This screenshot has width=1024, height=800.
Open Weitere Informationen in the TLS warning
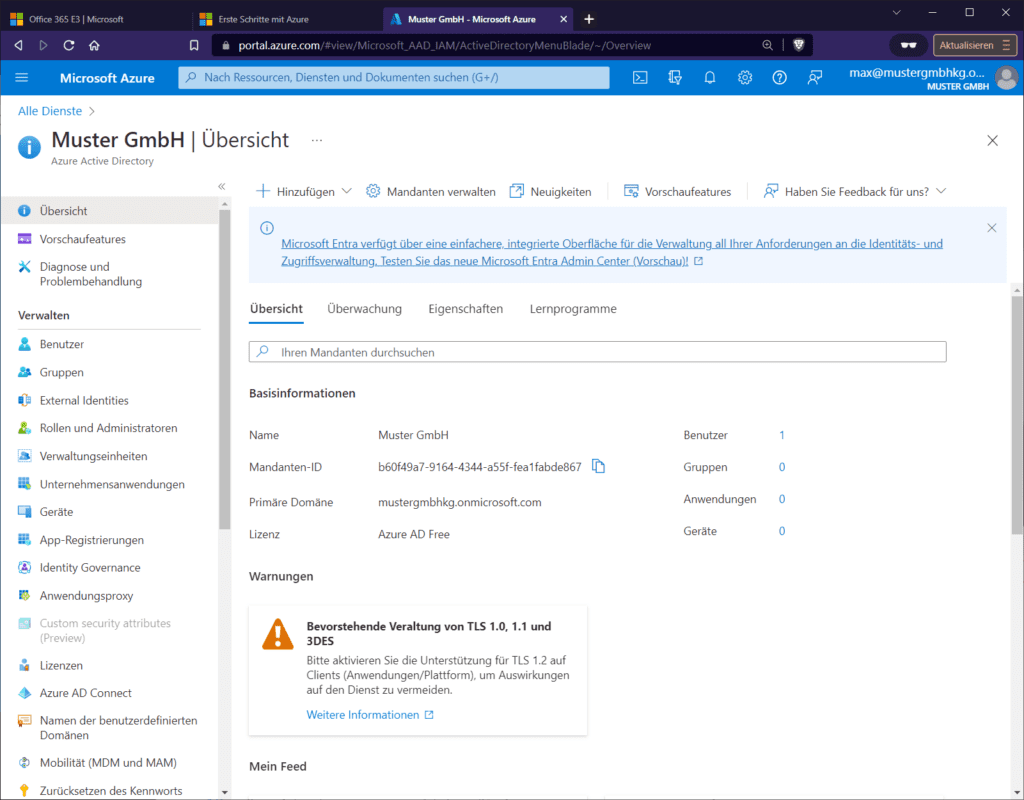(370, 715)
